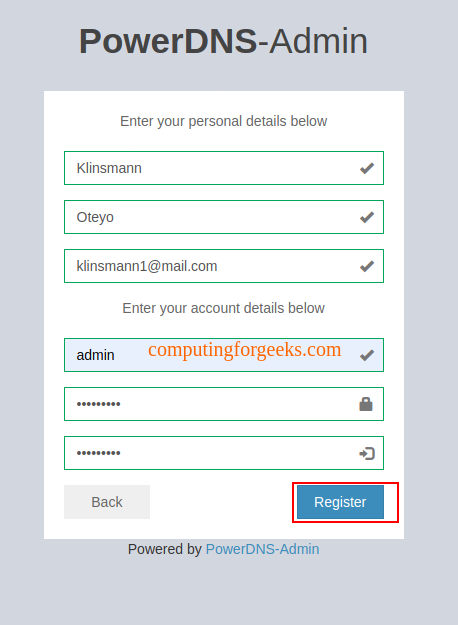Click the 'Powered by' footer text
The height and width of the screenshot is (625, 458).
tap(165, 549)
